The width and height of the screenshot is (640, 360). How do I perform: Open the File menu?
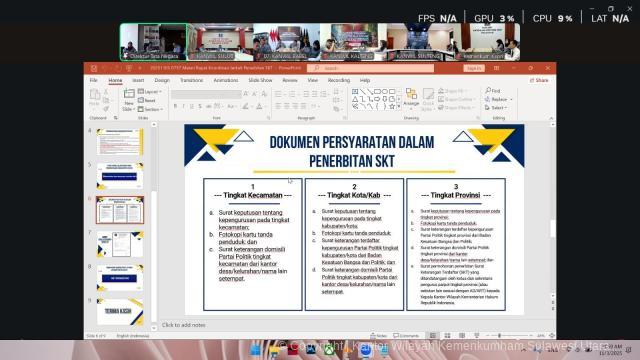coord(93,80)
